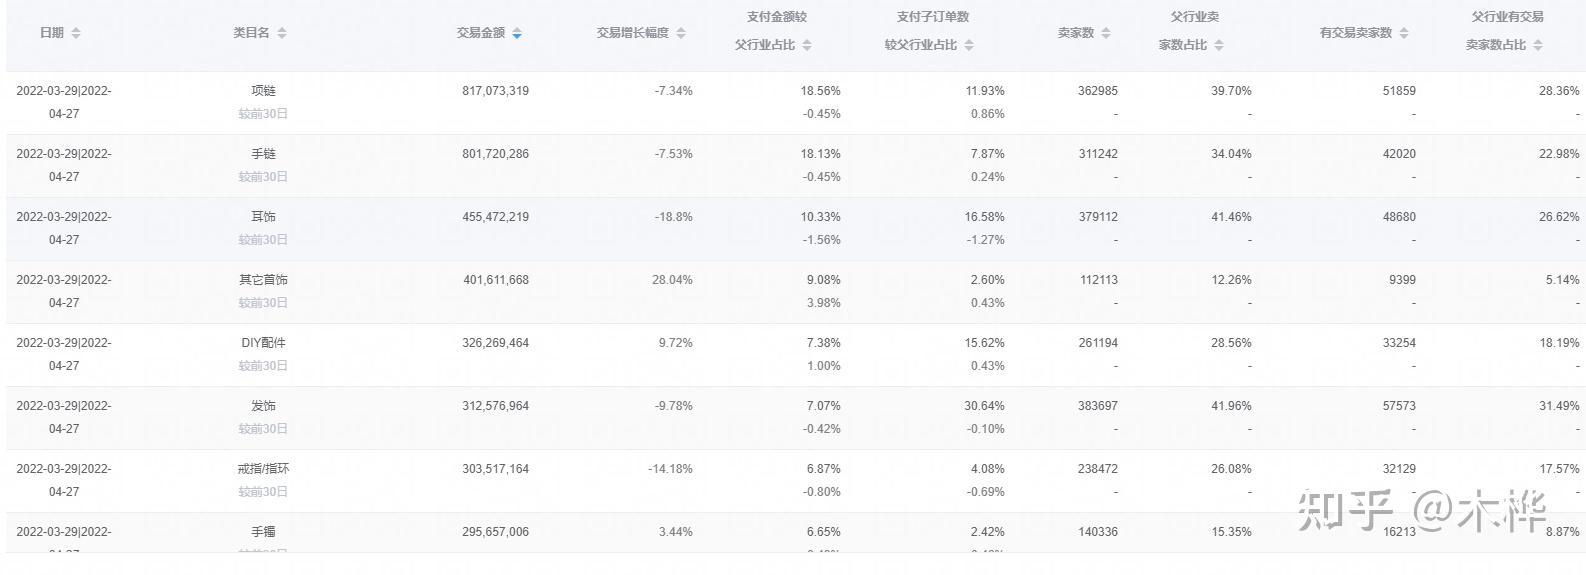Select the DIY配件 category
This screenshot has height=575, width=1586.
coord(263,342)
